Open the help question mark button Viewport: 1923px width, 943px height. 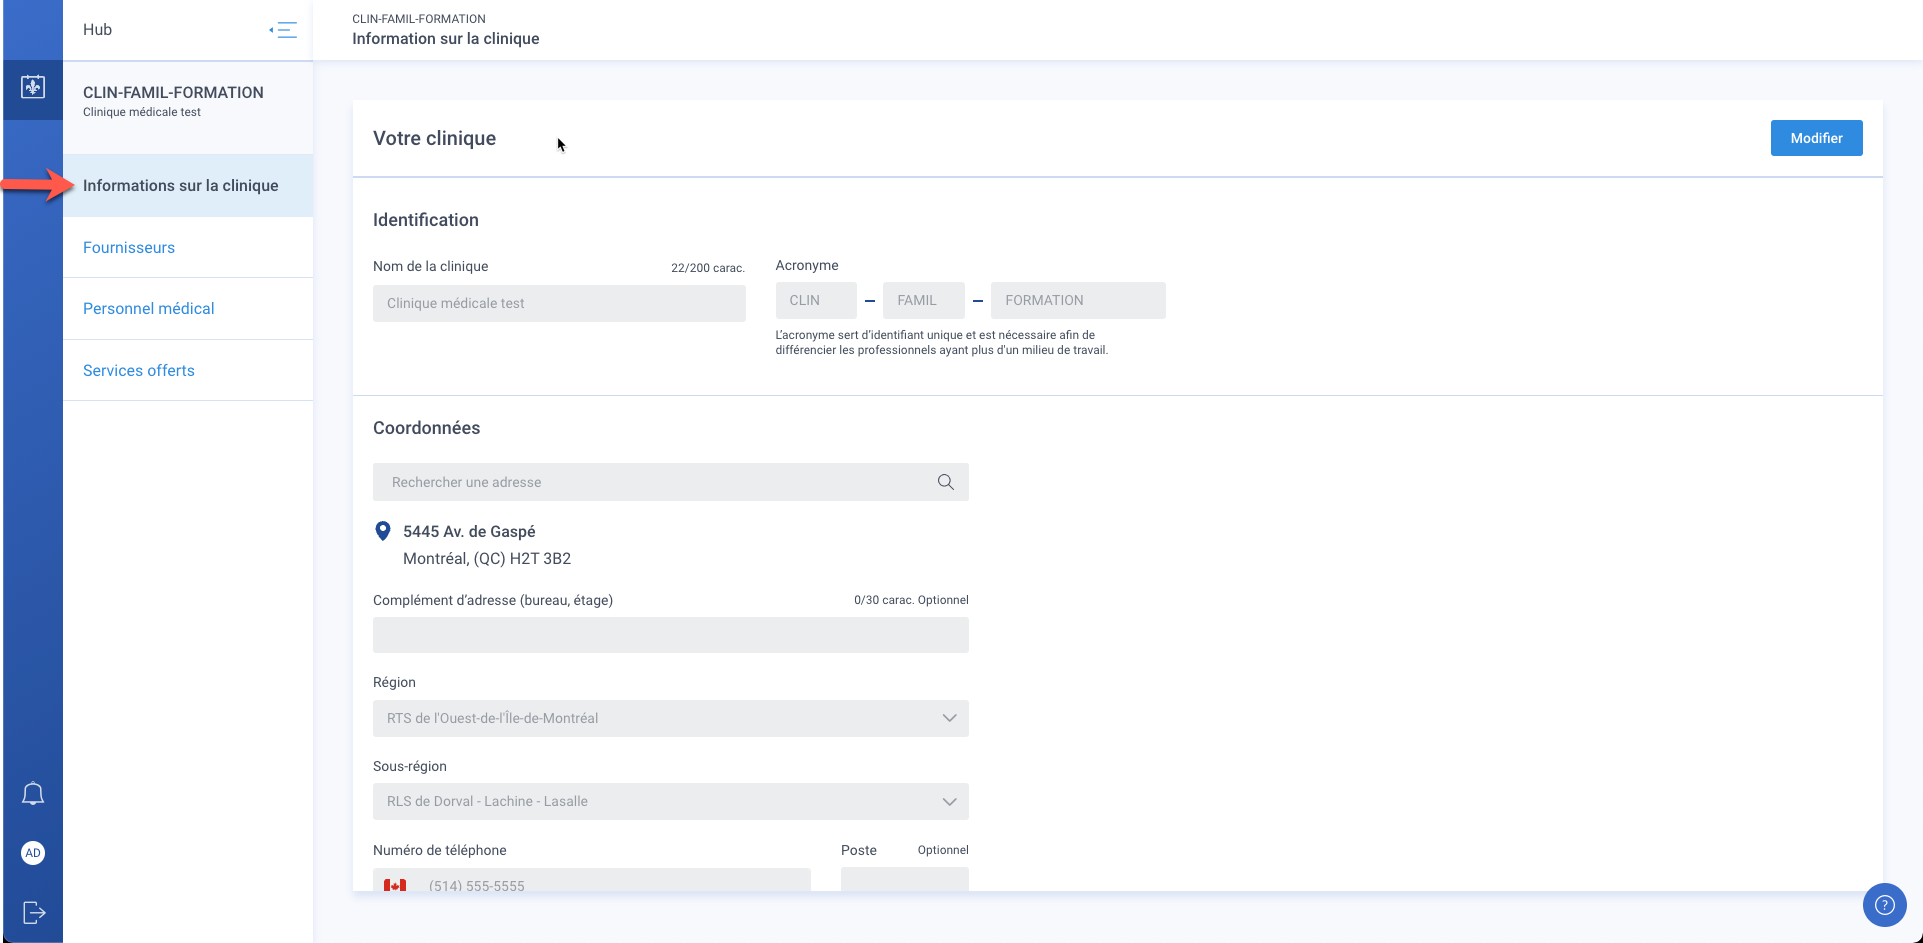click(x=1884, y=905)
